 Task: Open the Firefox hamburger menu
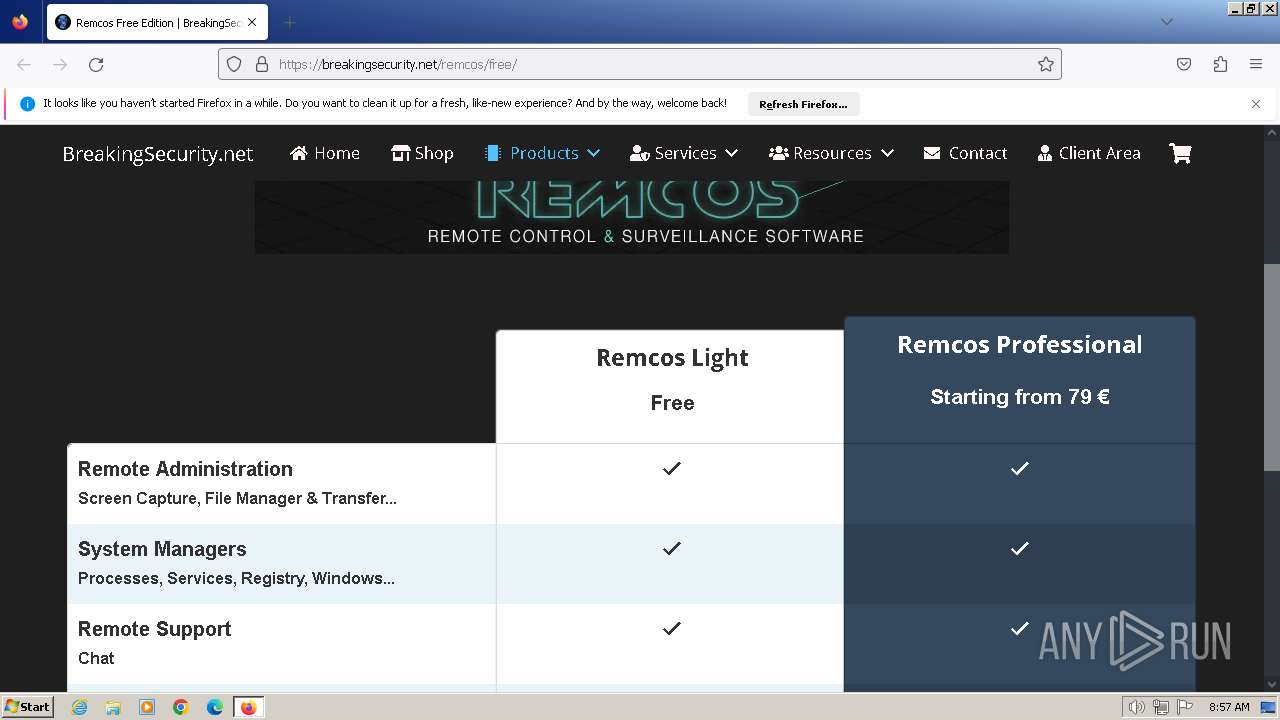[1256, 64]
